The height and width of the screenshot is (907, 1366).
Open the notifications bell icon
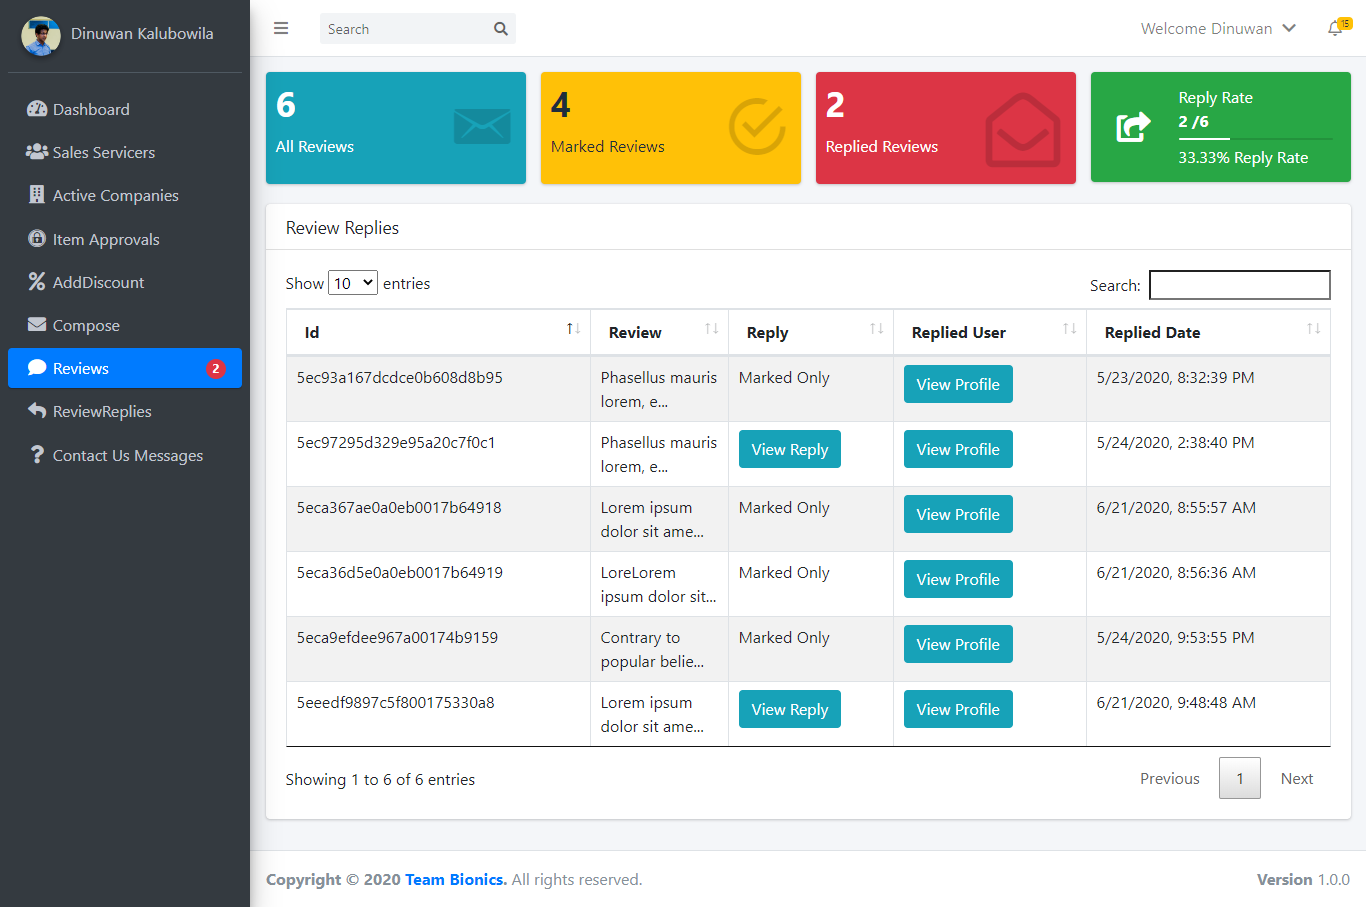coord(1336,28)
